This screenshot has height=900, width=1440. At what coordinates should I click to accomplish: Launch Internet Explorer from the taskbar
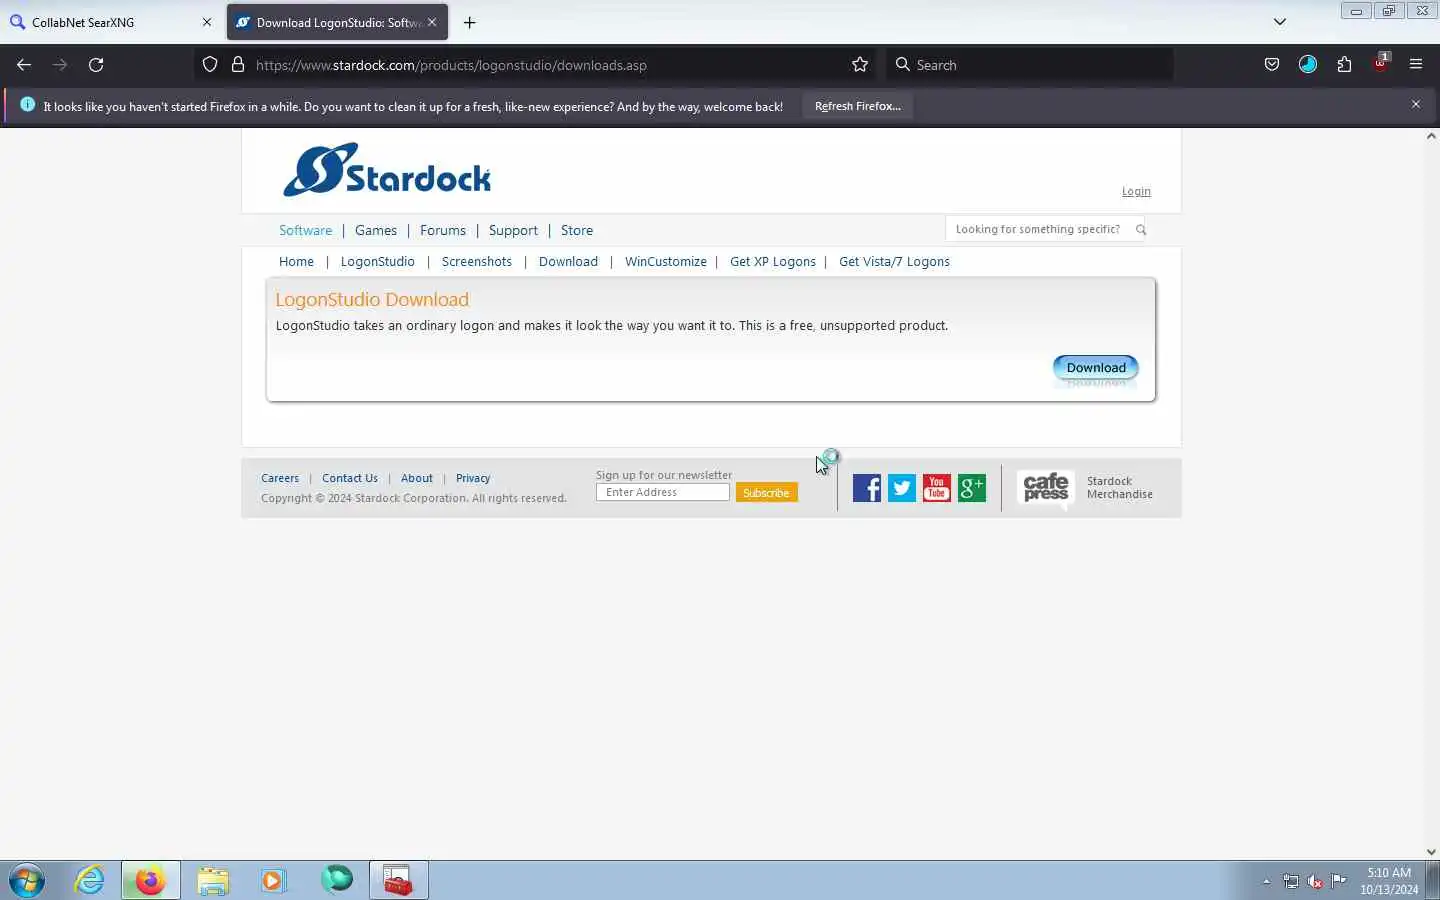click(x=90, y=881)
